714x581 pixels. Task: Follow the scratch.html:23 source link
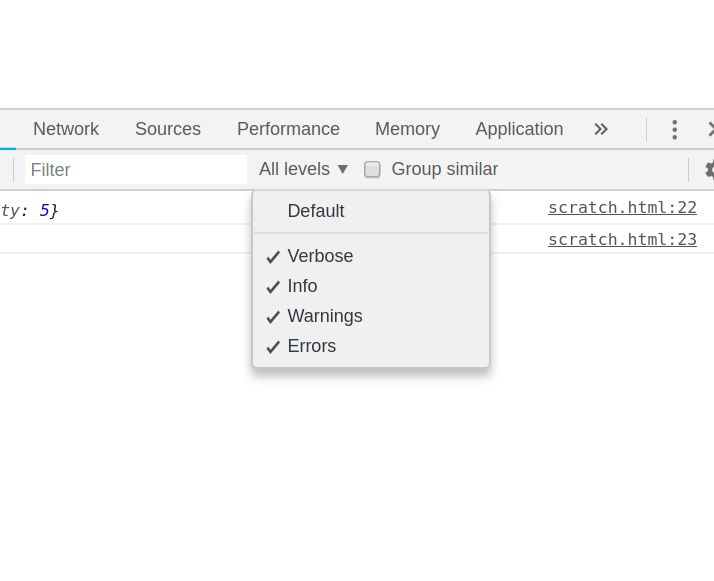click(622, 240)
